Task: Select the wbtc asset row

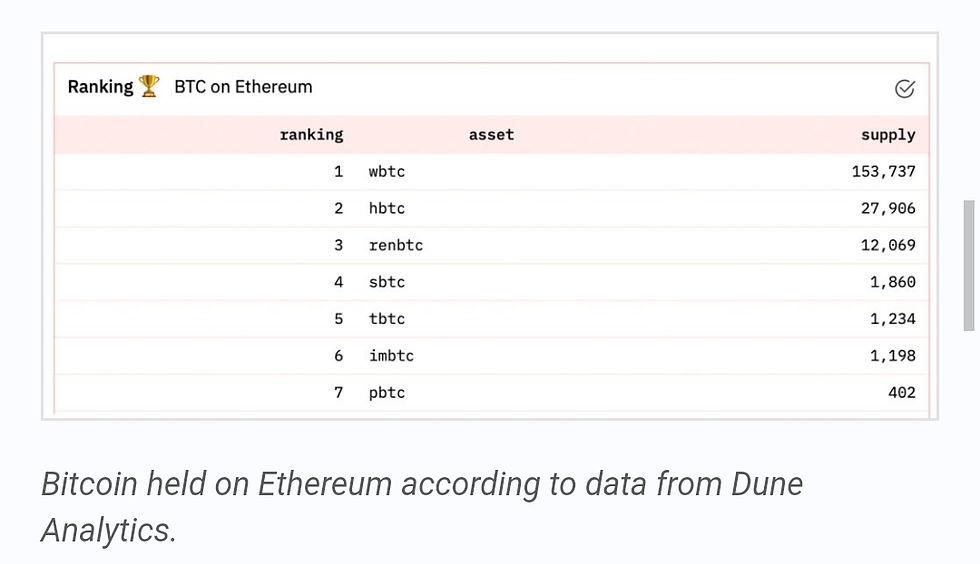Action: click(492, 171)
